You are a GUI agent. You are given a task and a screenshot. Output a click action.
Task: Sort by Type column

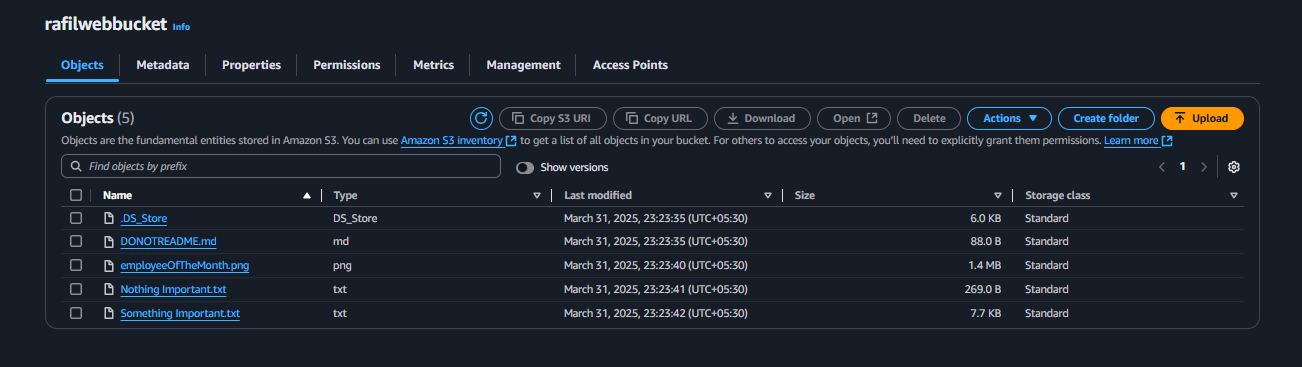[x=345, y=196]
